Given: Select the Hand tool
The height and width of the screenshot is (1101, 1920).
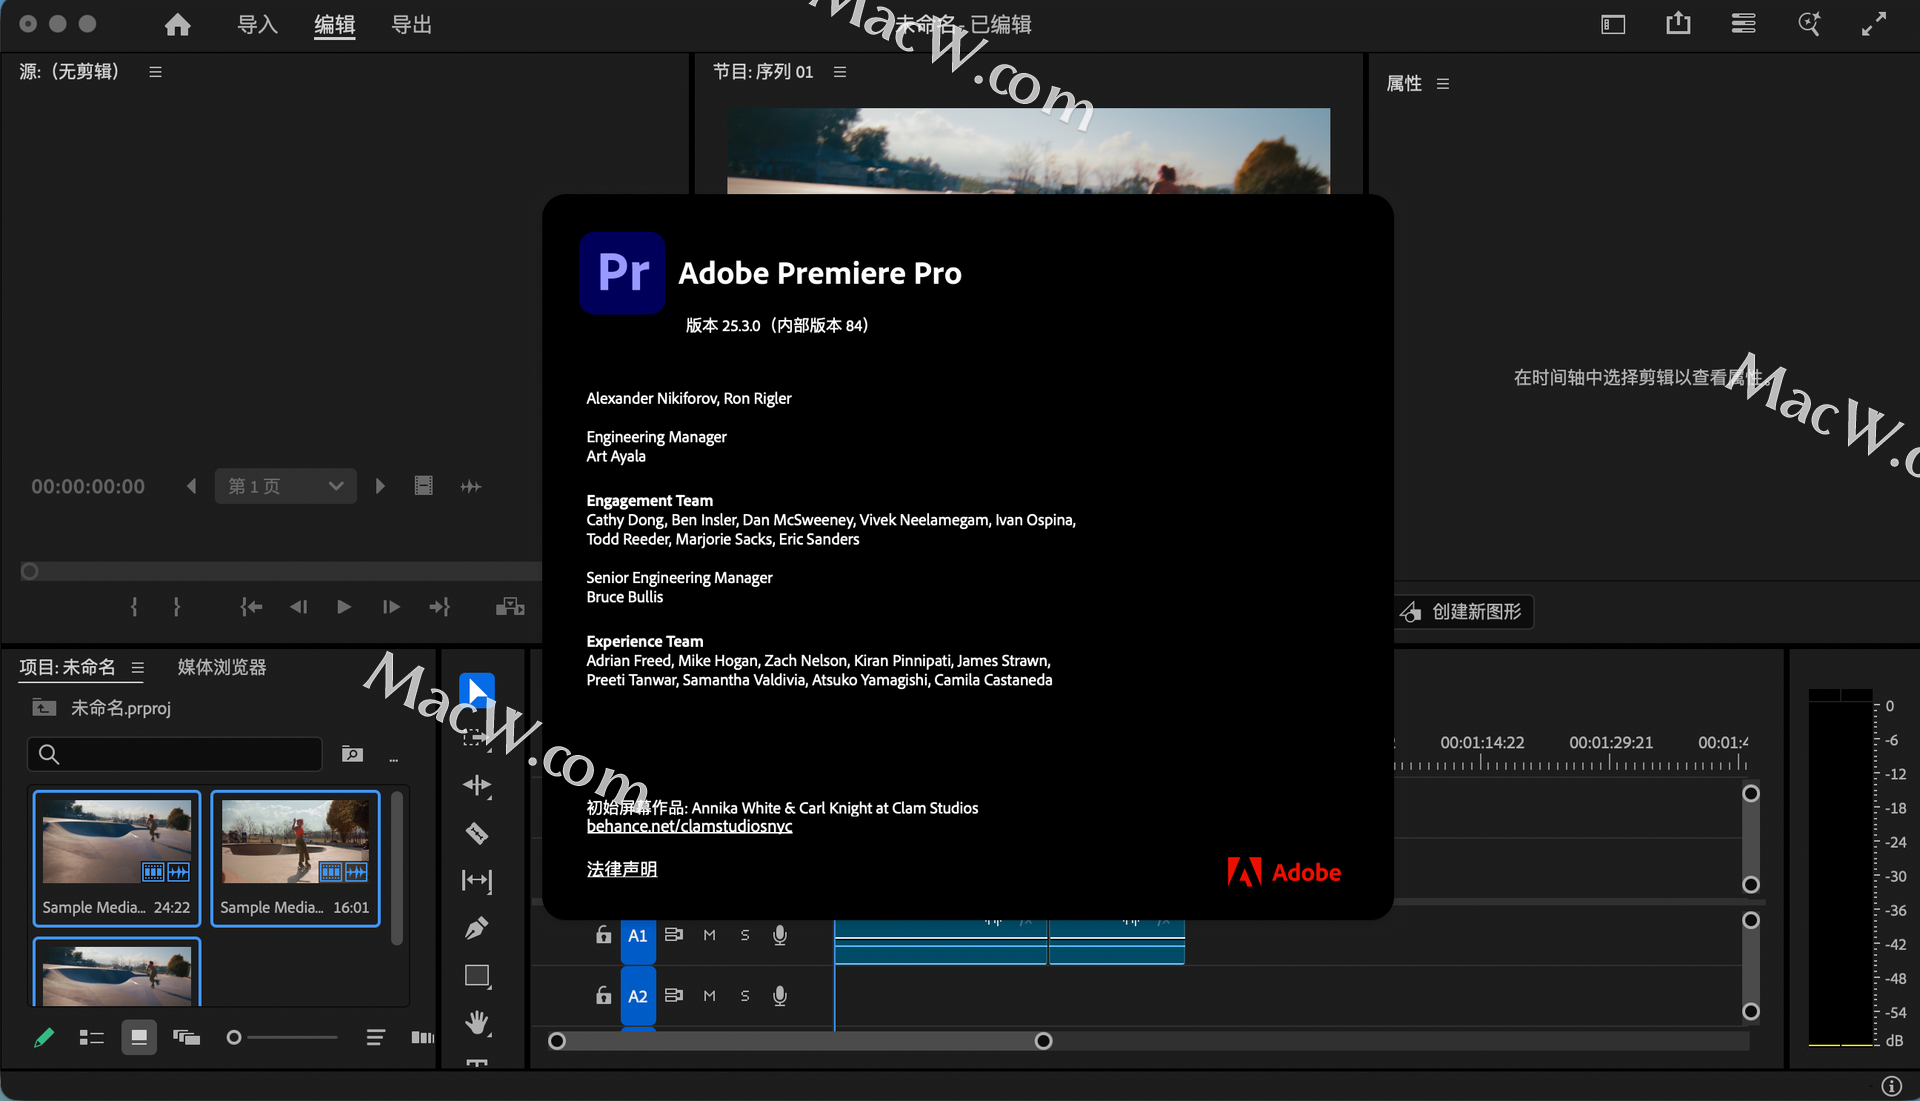Looking at the screenshot, I should pyautogui.click(x=477, y=1023).
